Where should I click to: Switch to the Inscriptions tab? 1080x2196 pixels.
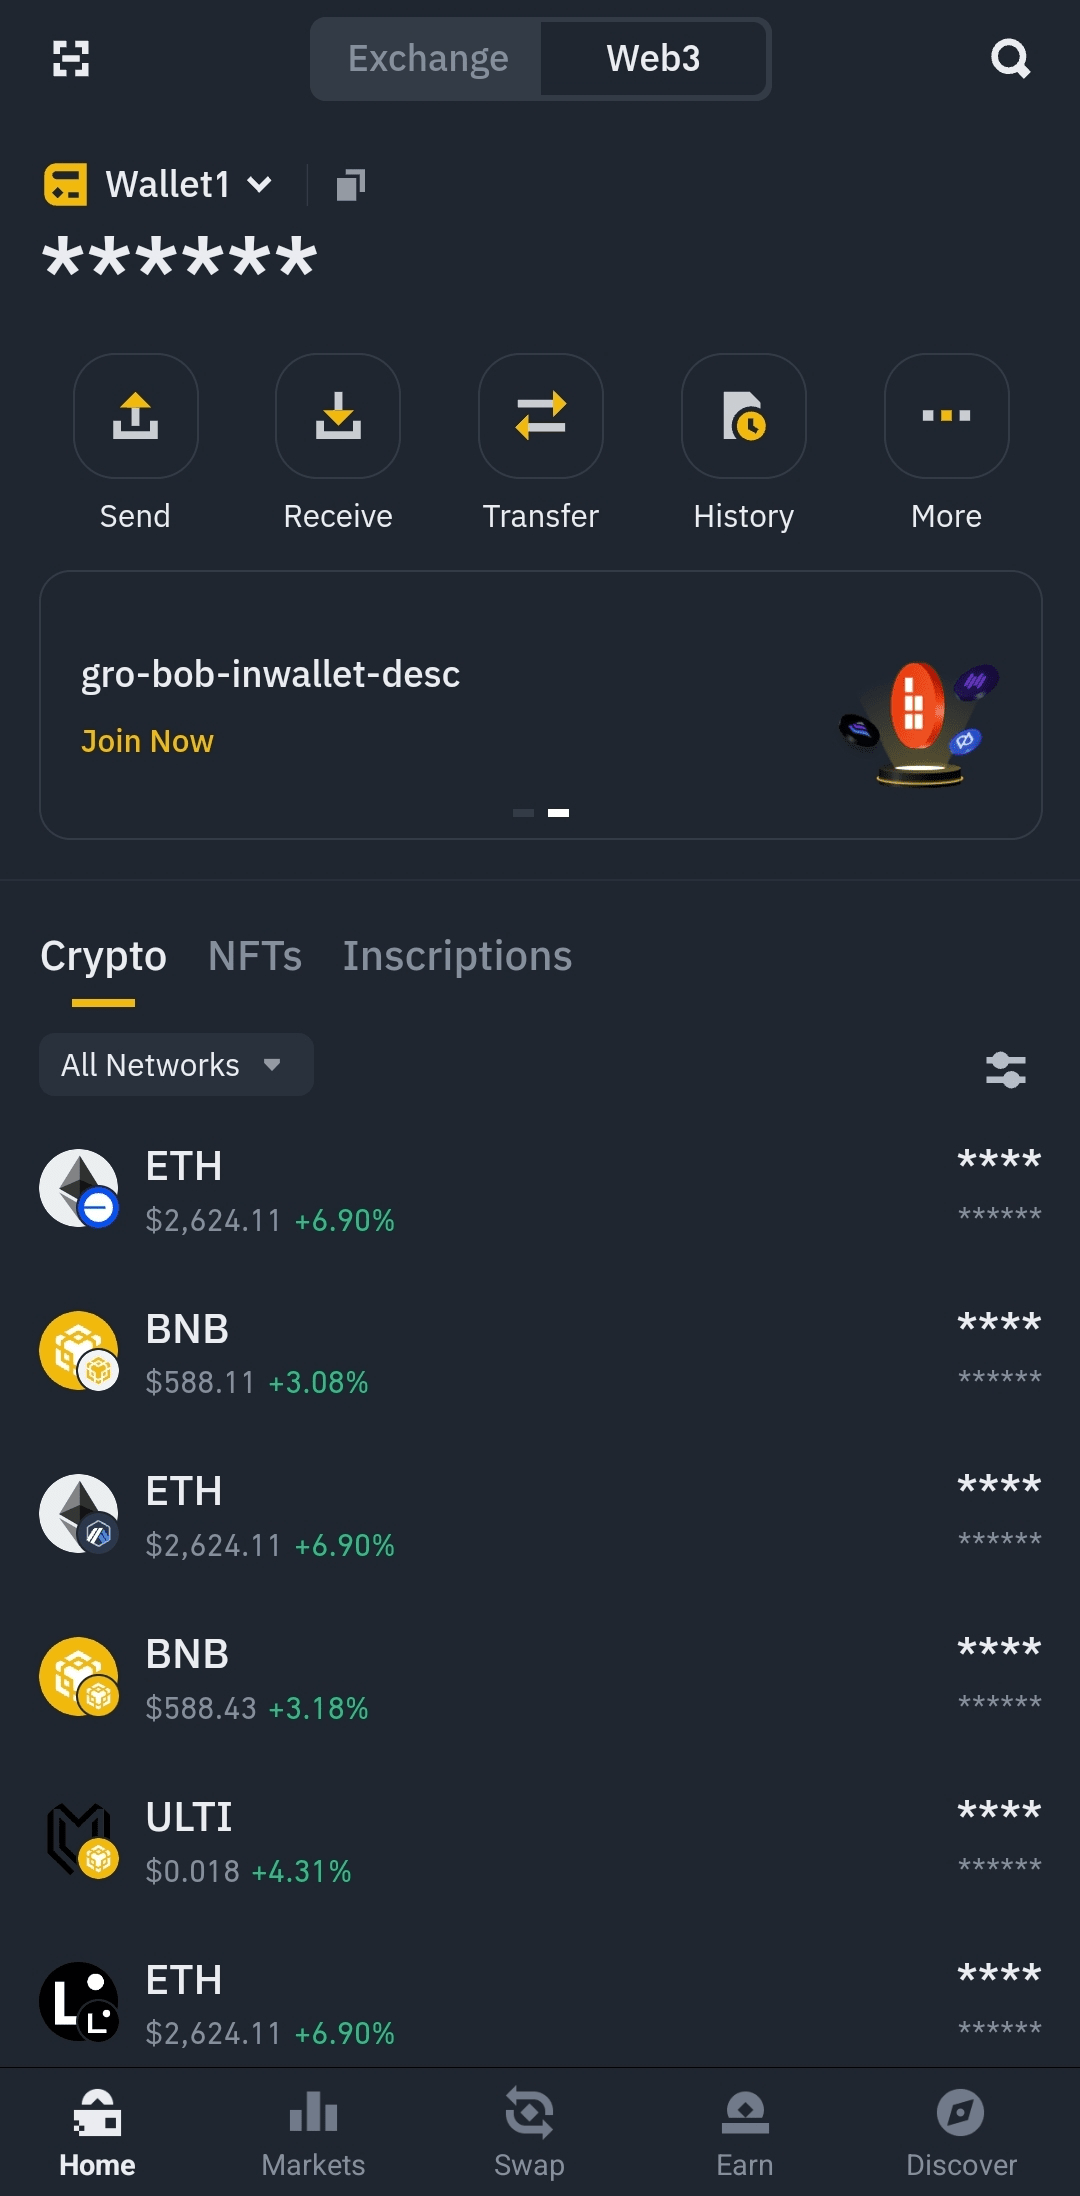tap(457, 957)
